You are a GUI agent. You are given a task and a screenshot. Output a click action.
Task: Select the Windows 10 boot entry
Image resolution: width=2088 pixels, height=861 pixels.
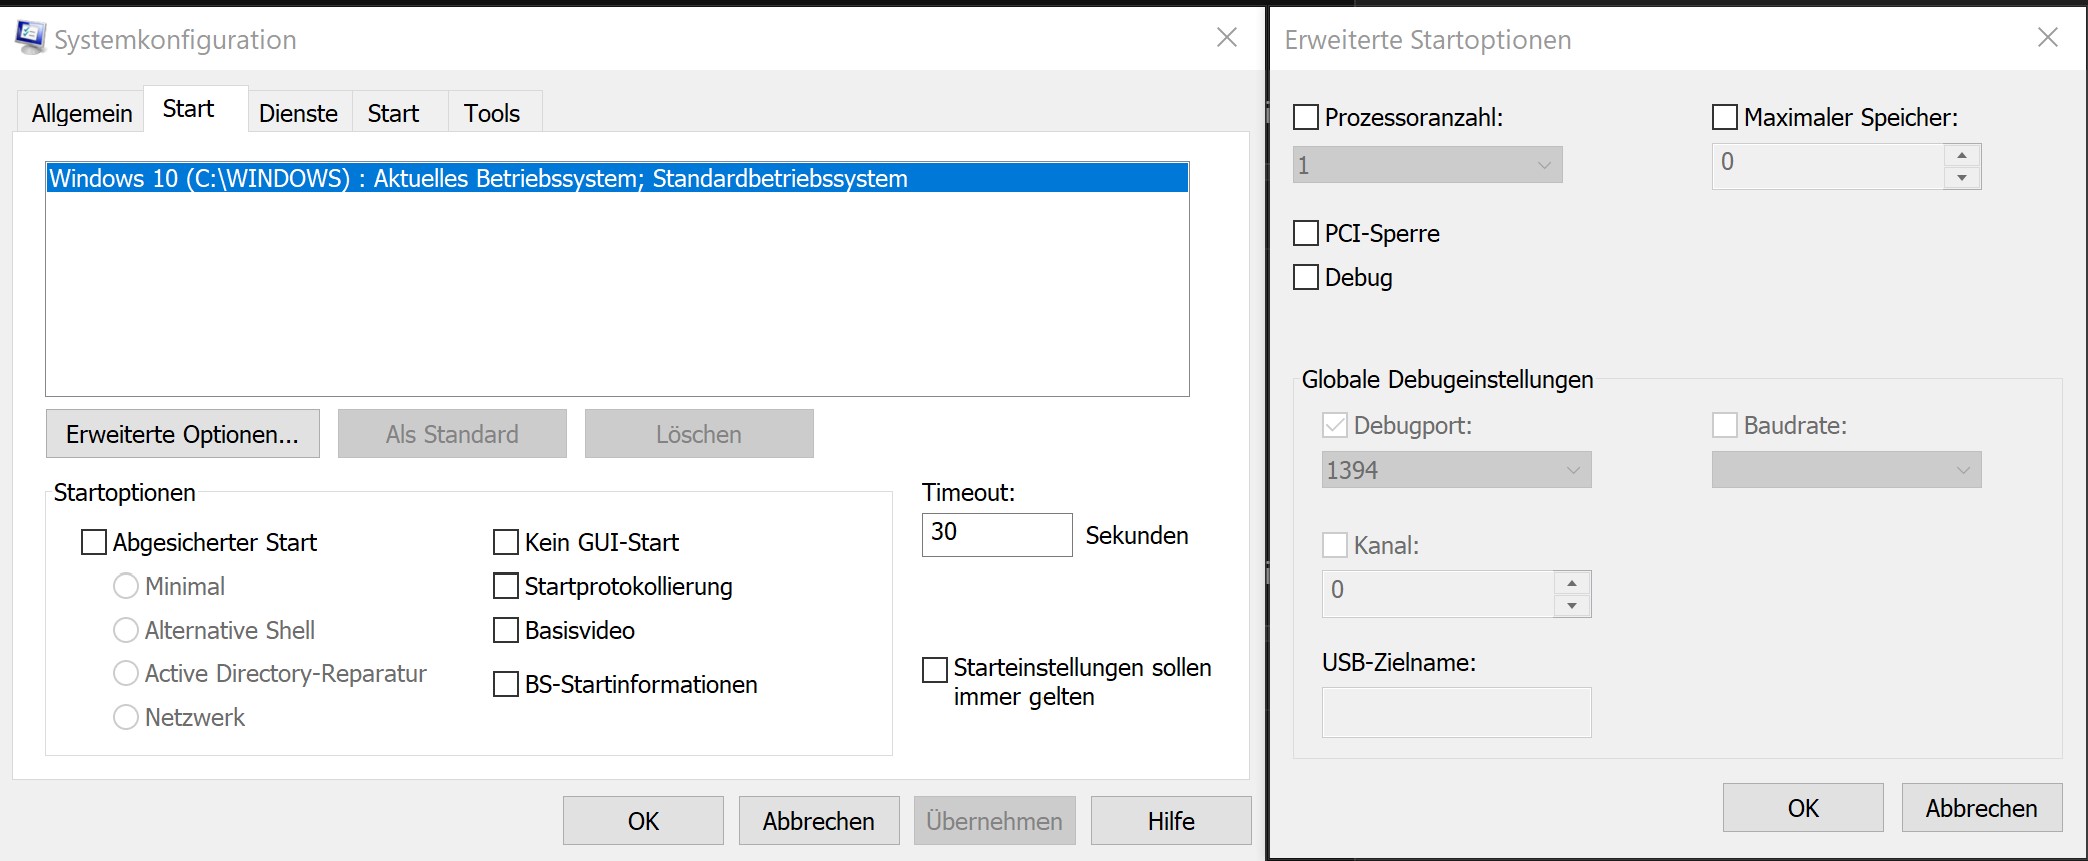617,178
